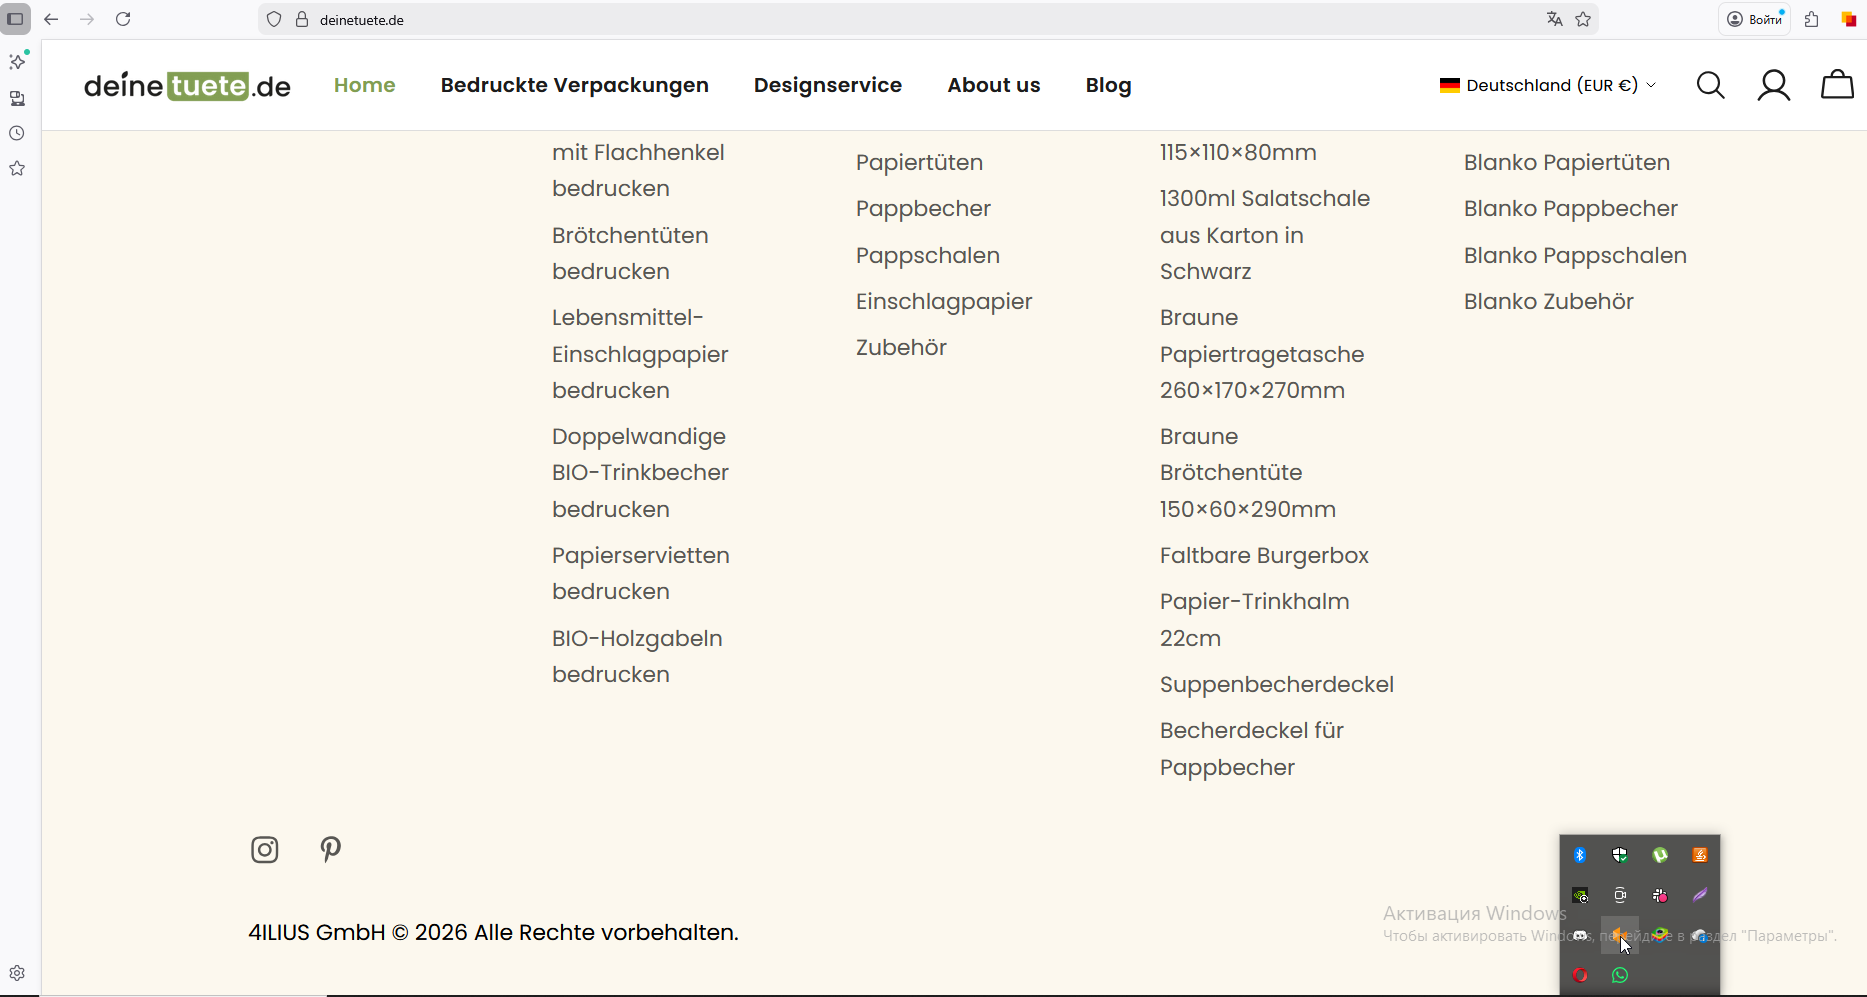The image size is (1867, 997).
Task: Open the sidebar history clock icon
Action: point(17,133)
